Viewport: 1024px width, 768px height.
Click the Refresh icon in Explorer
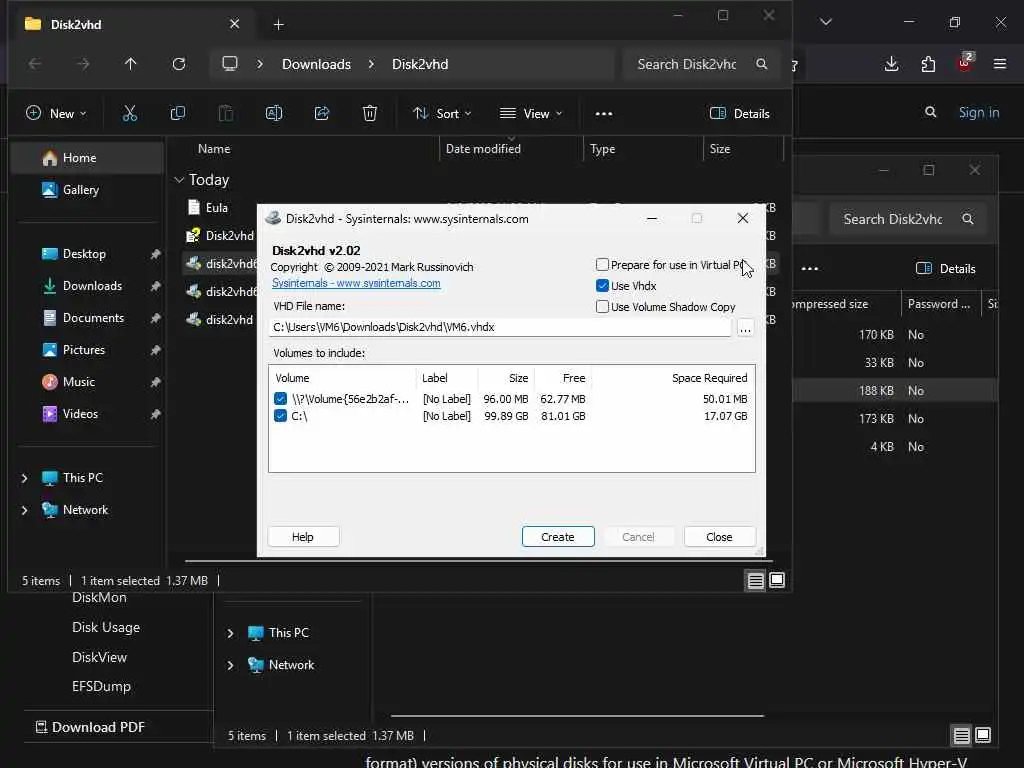(179, 64)
